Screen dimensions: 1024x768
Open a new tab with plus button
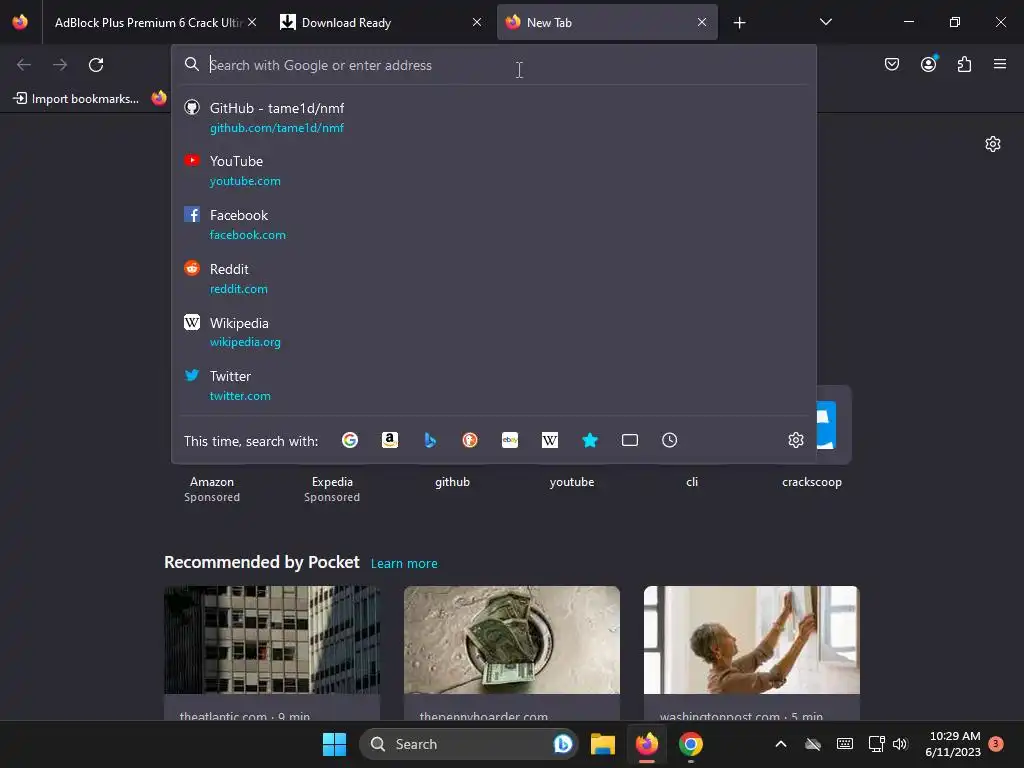coord(739,23)
